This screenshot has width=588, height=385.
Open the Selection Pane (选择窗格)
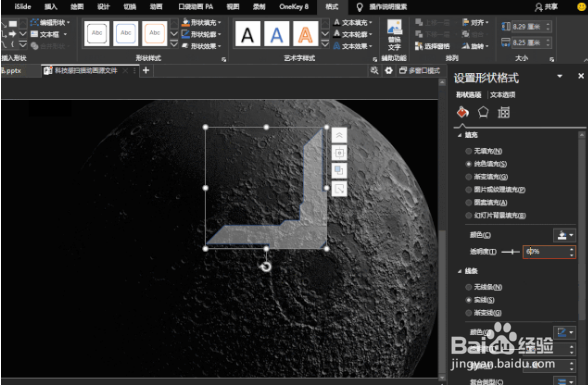pyautogui.click(x=432, y=46)
